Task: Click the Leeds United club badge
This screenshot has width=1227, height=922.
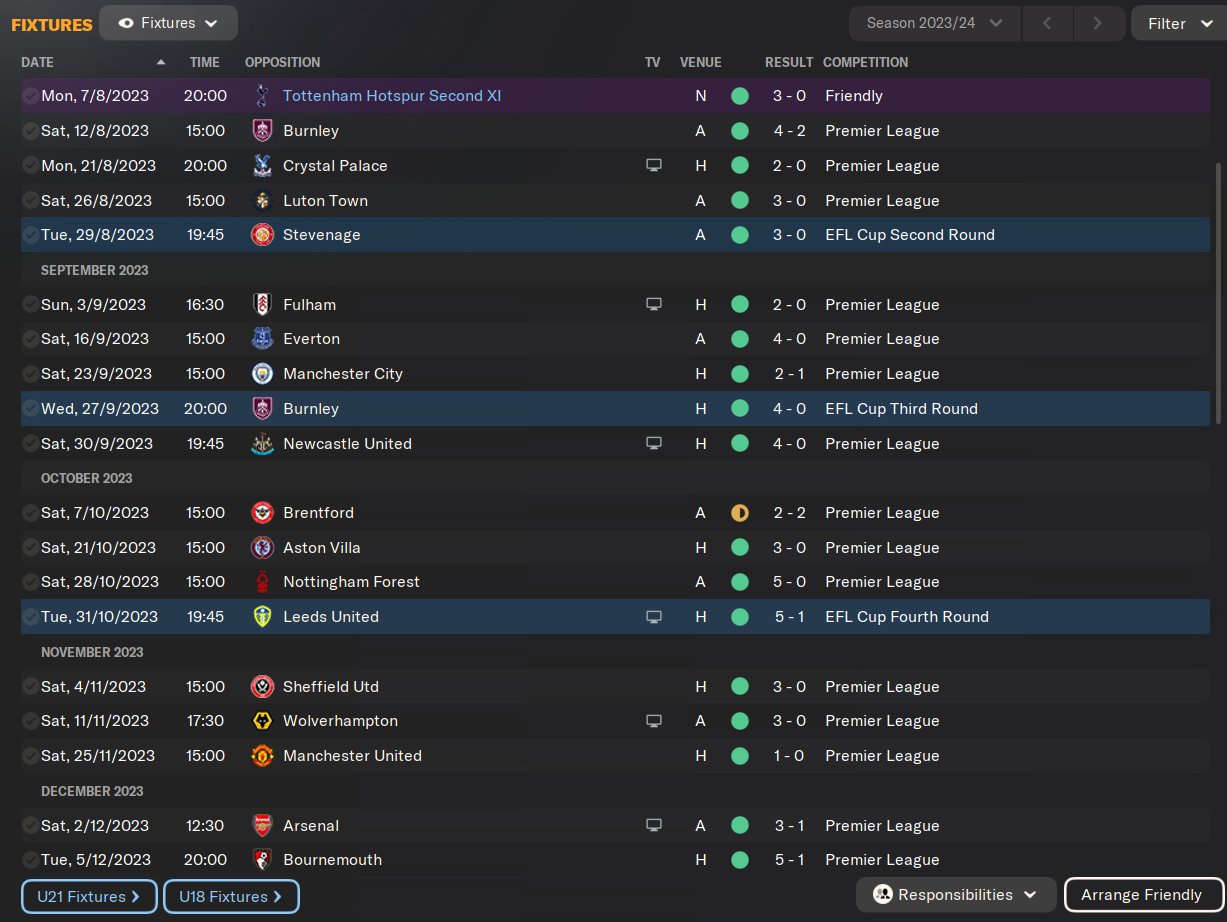Action: coord(262,617)
